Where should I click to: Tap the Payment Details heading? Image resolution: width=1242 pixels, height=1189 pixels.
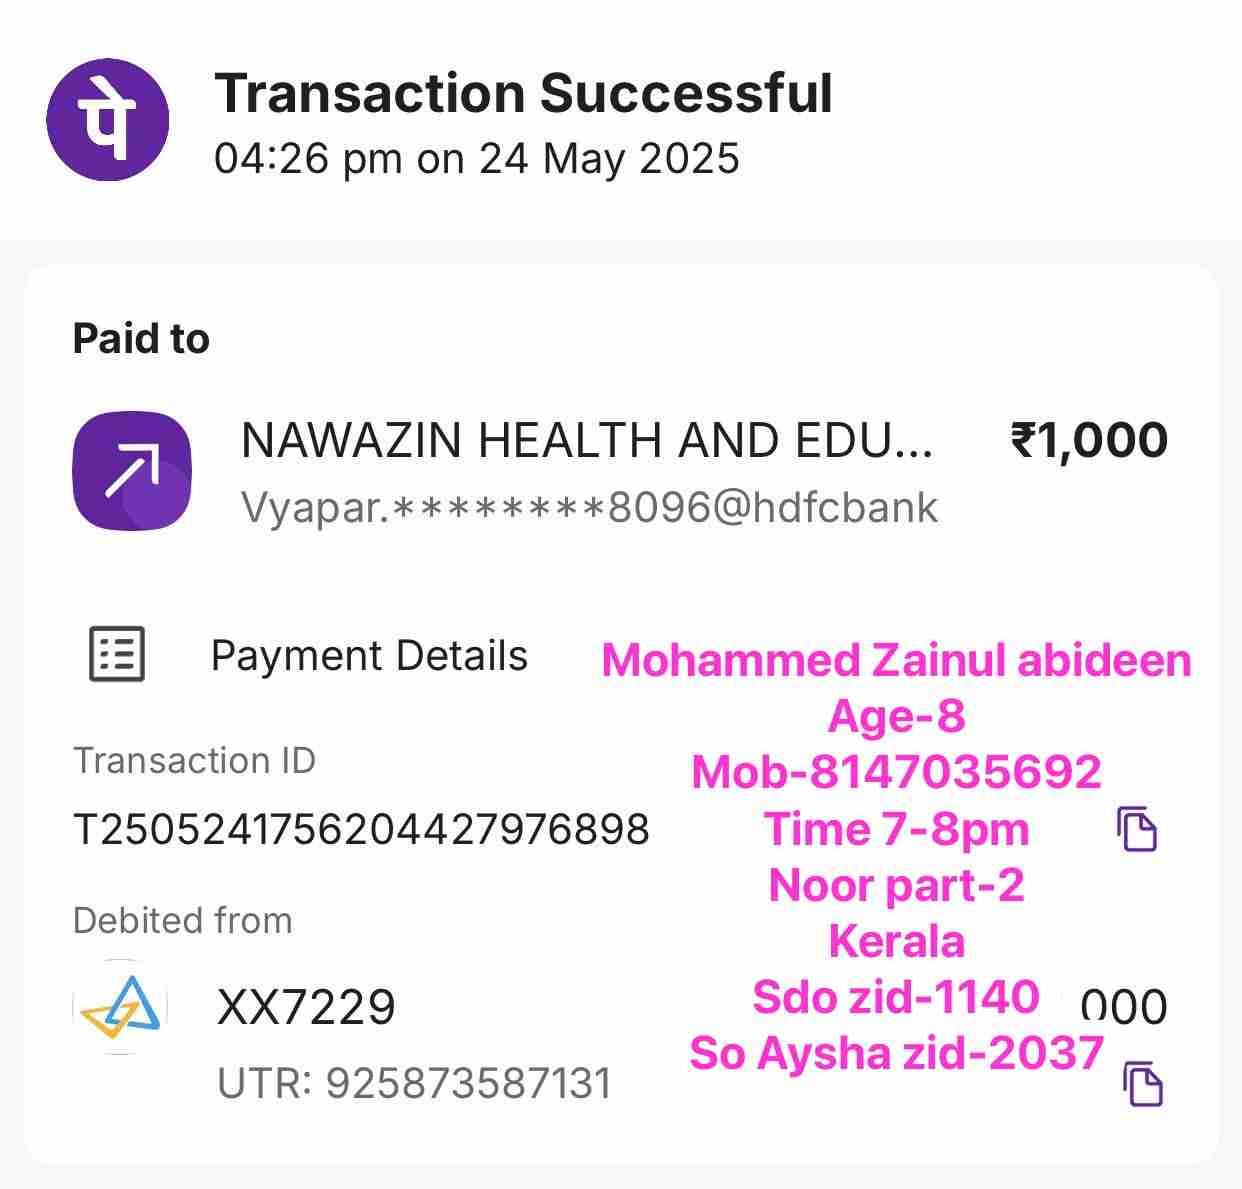(x=369, y=656)
